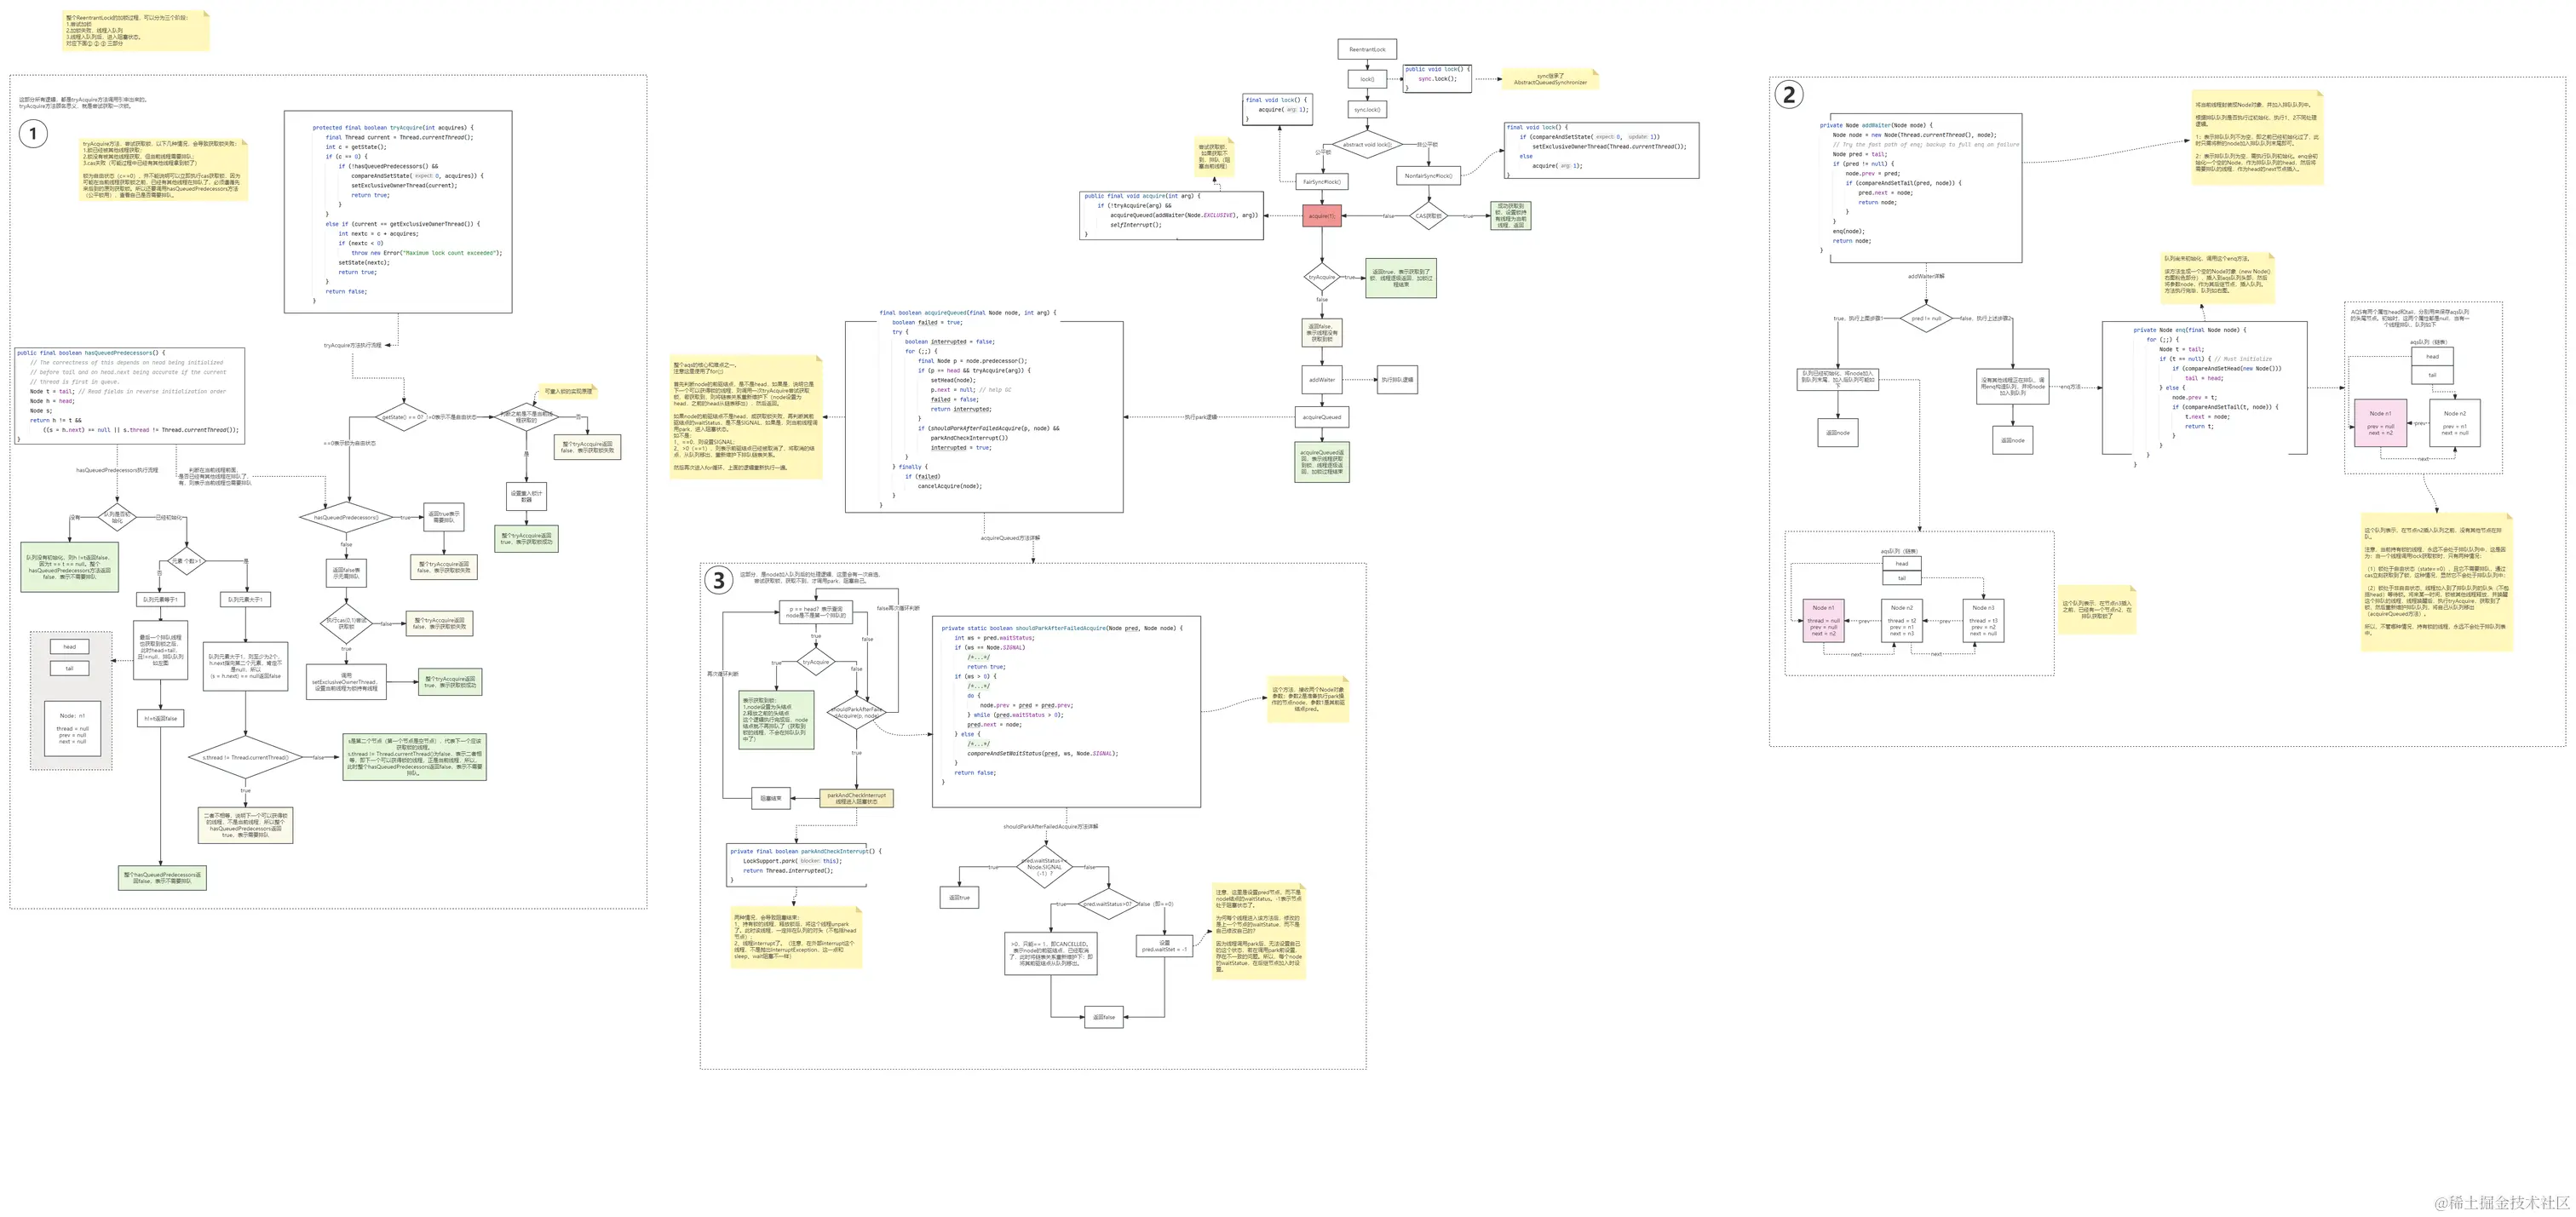This screenshot has width=2576, height=1217.
Task: Click the ReentrantLock box at top
Action: (1366, 49)
